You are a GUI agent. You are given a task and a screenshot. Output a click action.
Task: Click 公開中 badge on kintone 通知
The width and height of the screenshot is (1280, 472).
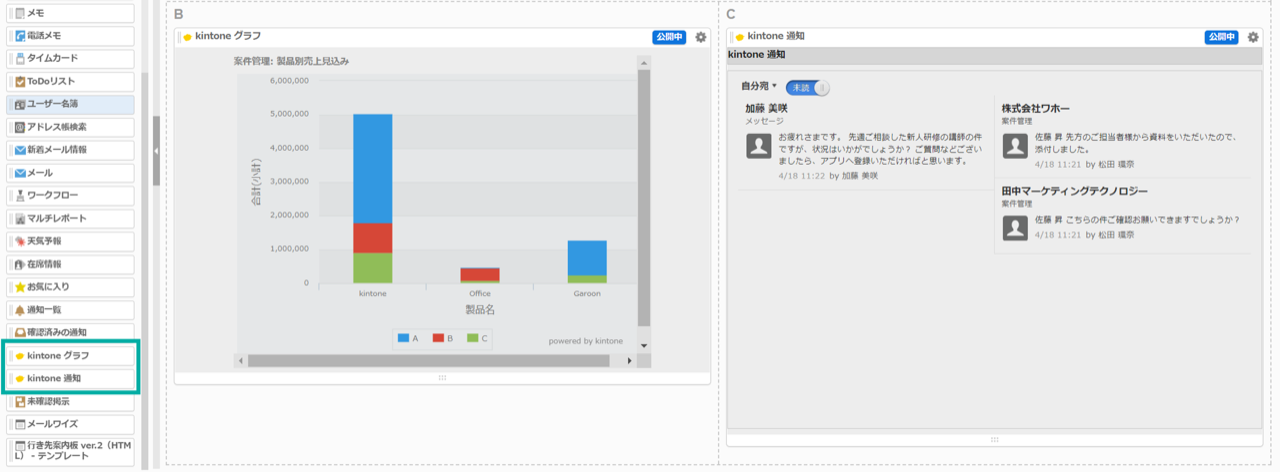click(1221, 37)
